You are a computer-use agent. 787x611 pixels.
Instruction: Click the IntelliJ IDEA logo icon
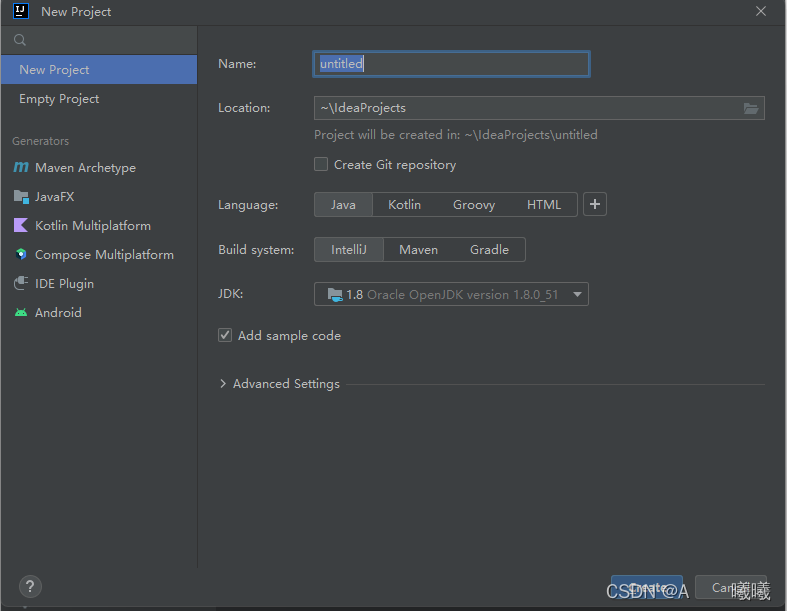[21, 11]
